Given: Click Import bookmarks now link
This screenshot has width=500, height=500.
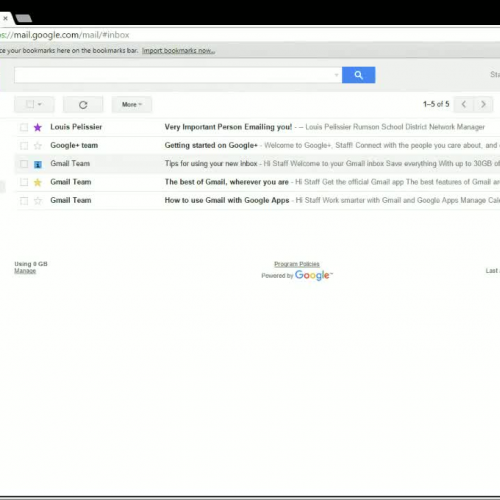Looking at the screenshot, I should coord(178,51).
